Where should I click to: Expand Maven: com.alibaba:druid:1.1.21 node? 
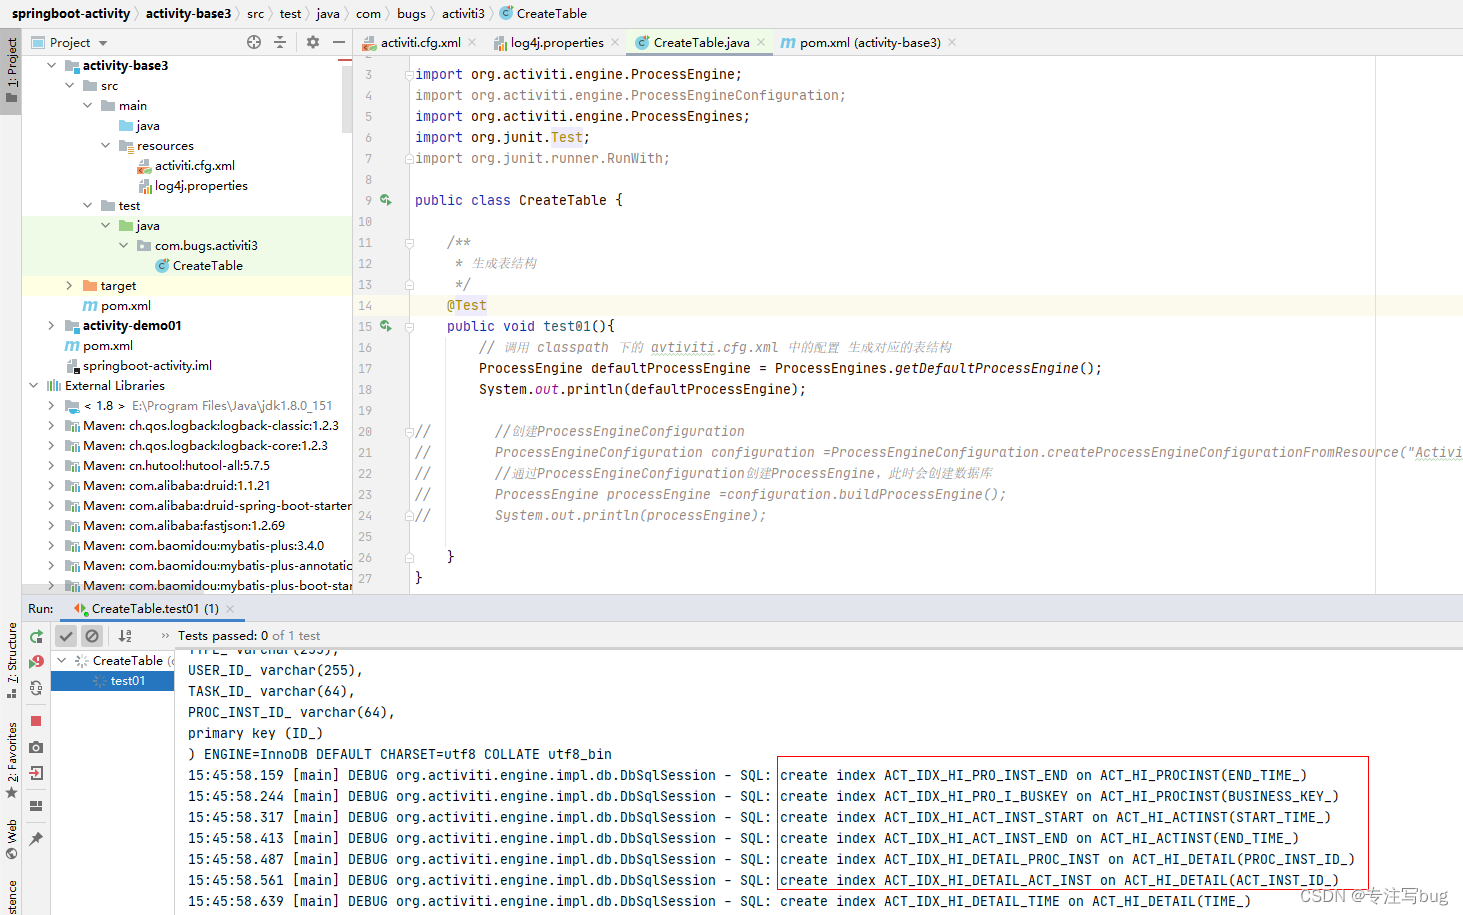[x=52, y=485]
